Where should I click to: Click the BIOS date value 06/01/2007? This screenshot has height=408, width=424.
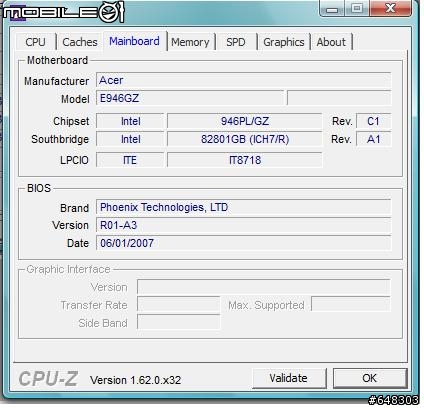coord(244,243)
